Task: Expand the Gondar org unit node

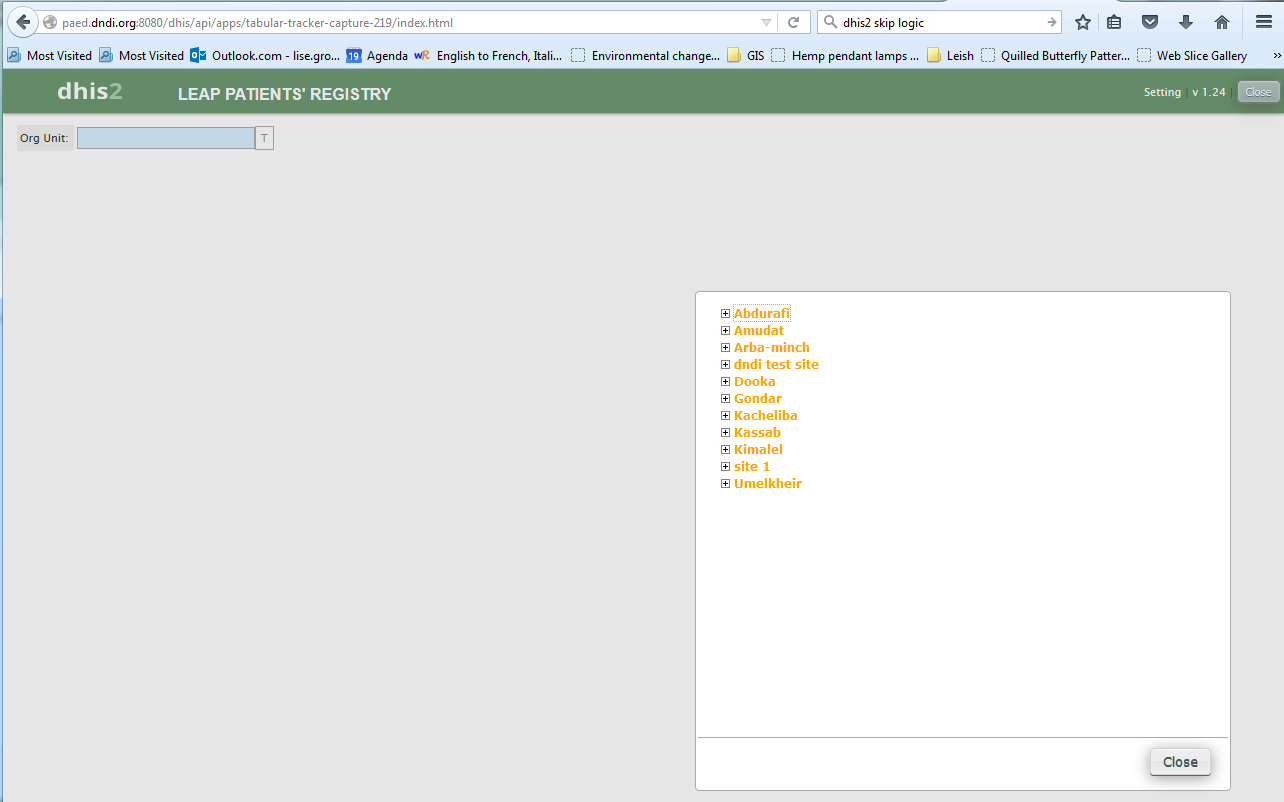Action: click(726, 399)
